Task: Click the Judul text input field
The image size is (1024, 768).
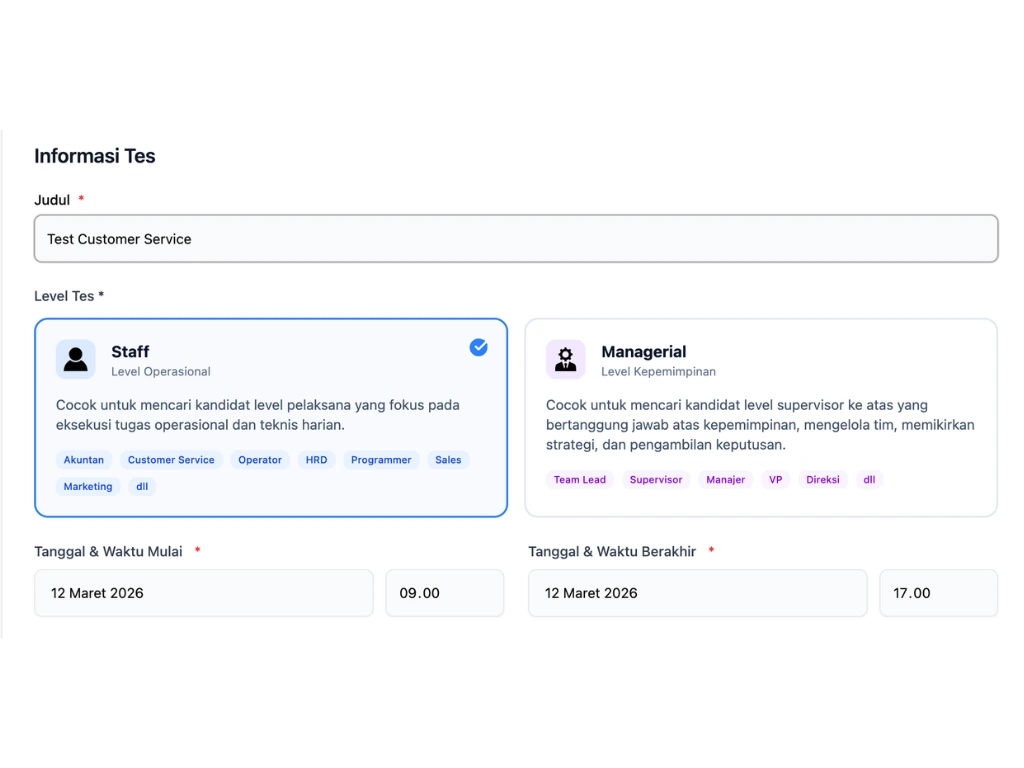Action: point(516,239)
